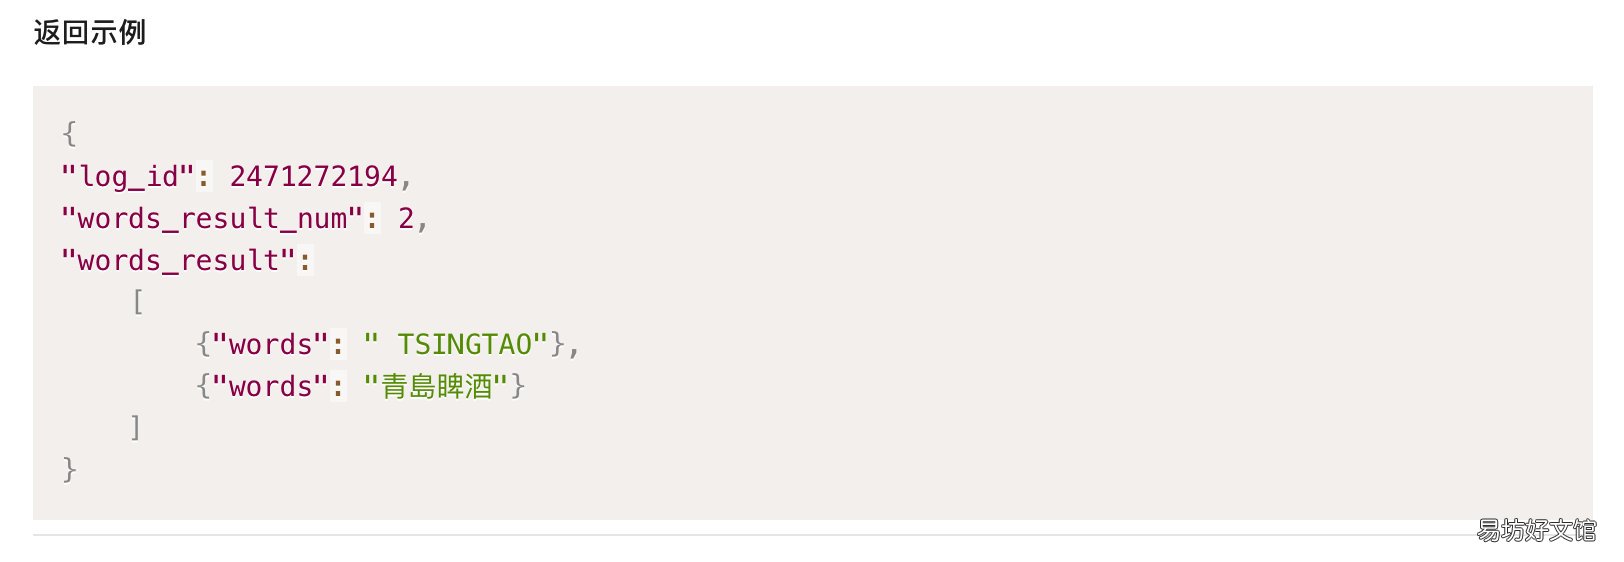Select the "words_result_num" key
The width and height of the screenshot is (1624, 562).
point(212,219)
